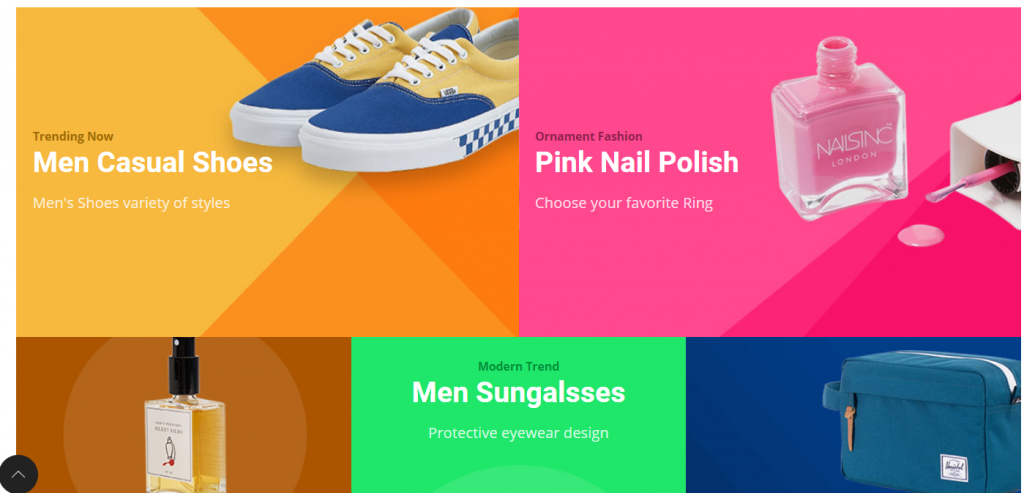Open the perfume spray bottle image

click(185, 416)
